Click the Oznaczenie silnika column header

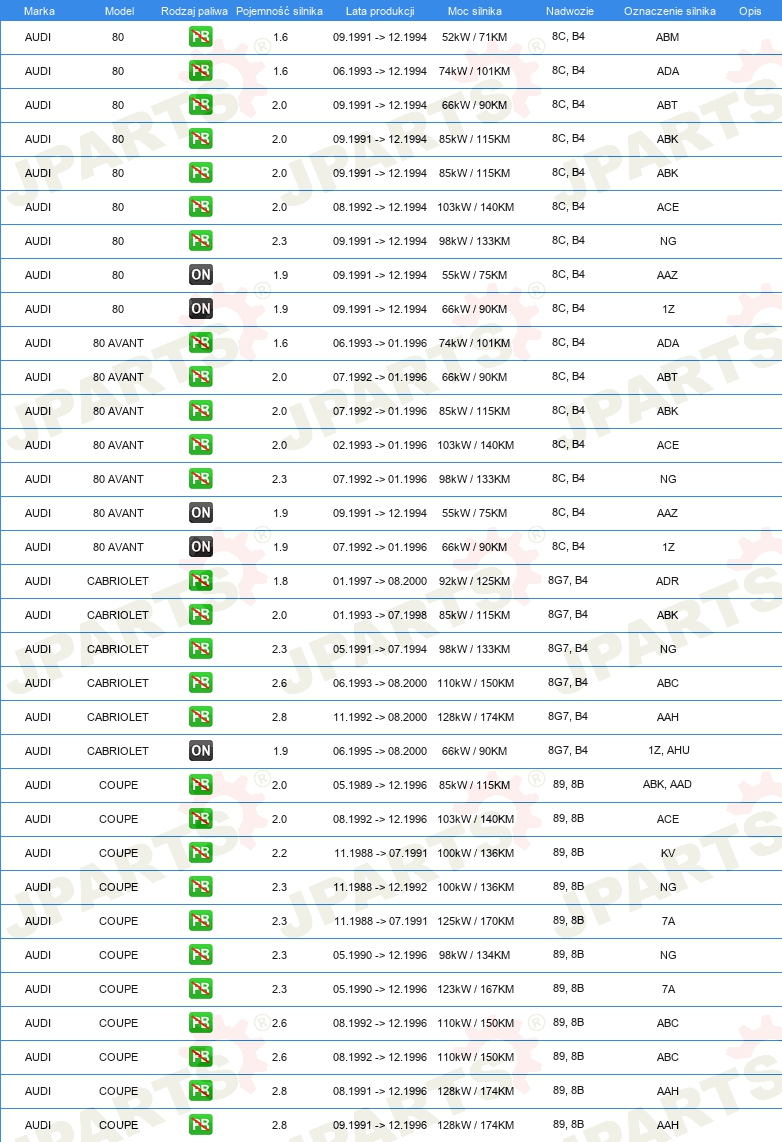(670, 11)
